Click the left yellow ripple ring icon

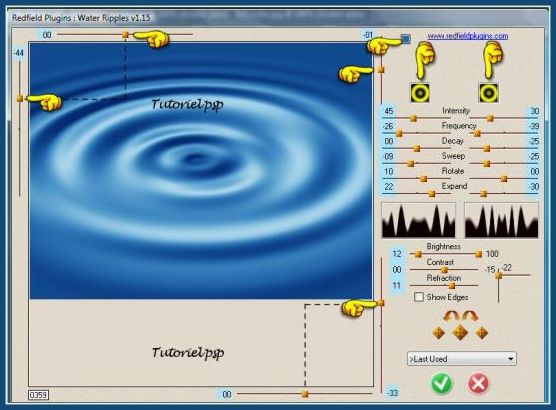420,93
